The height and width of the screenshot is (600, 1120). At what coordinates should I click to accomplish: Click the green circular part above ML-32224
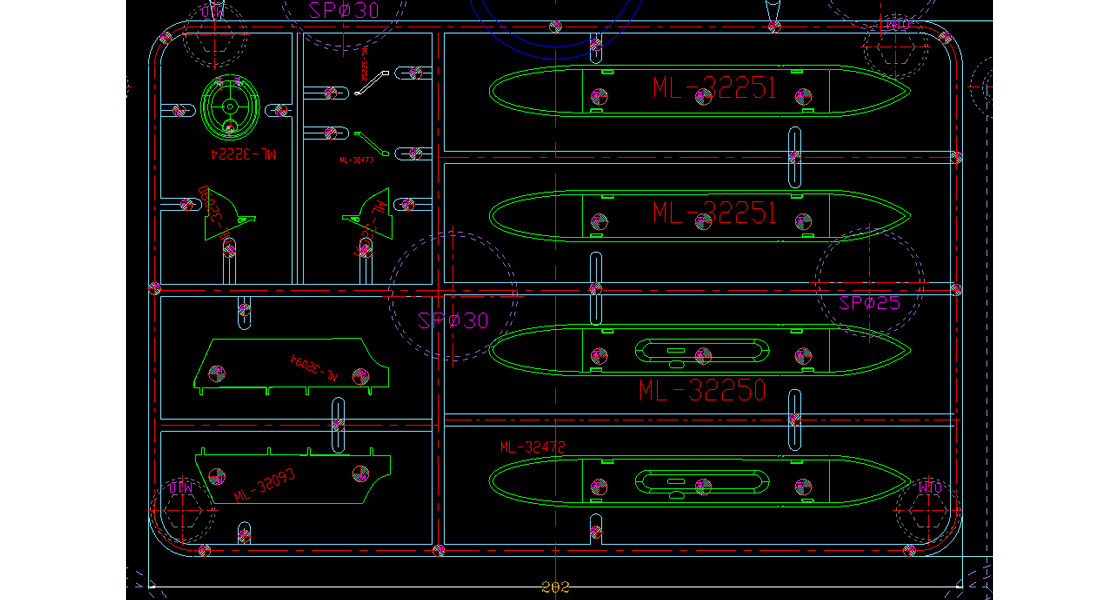click(230, 105)
